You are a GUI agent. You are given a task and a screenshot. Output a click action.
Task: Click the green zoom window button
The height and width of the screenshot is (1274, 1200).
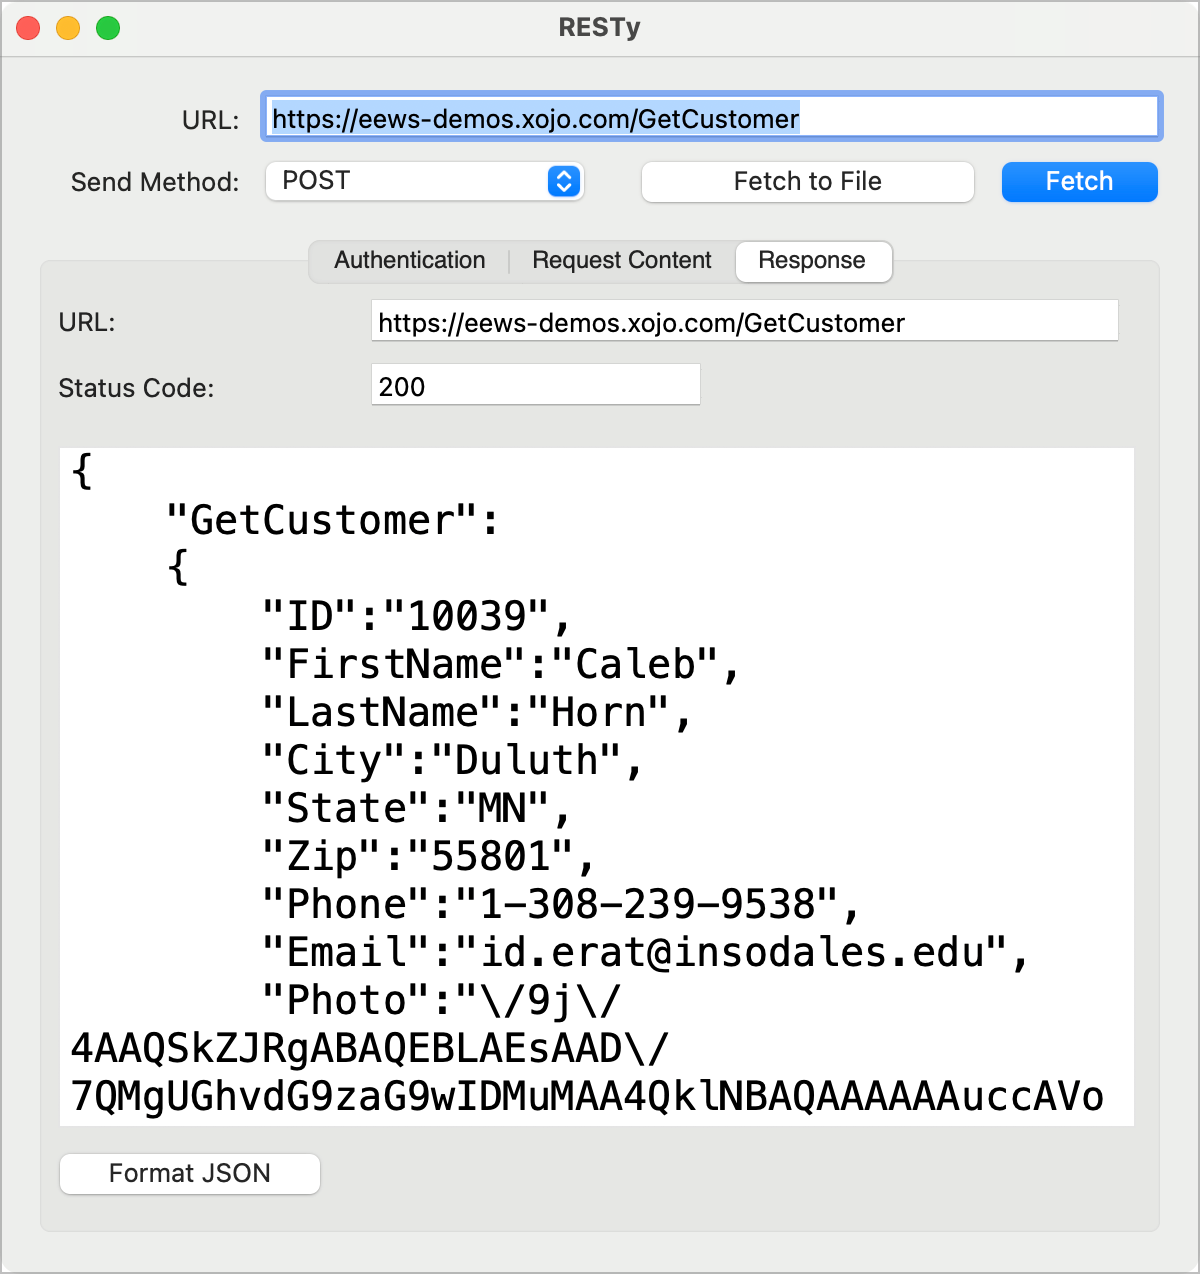coord(108,28)
